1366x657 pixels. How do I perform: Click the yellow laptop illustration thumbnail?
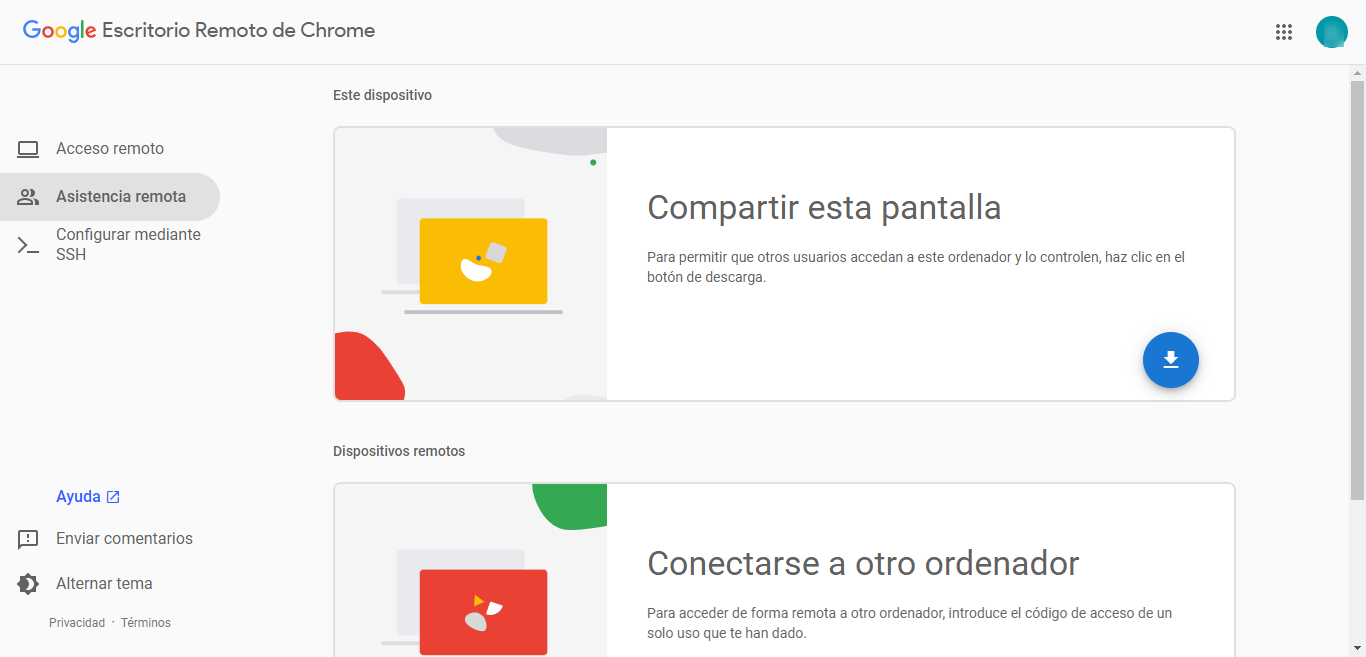[483, 261]
